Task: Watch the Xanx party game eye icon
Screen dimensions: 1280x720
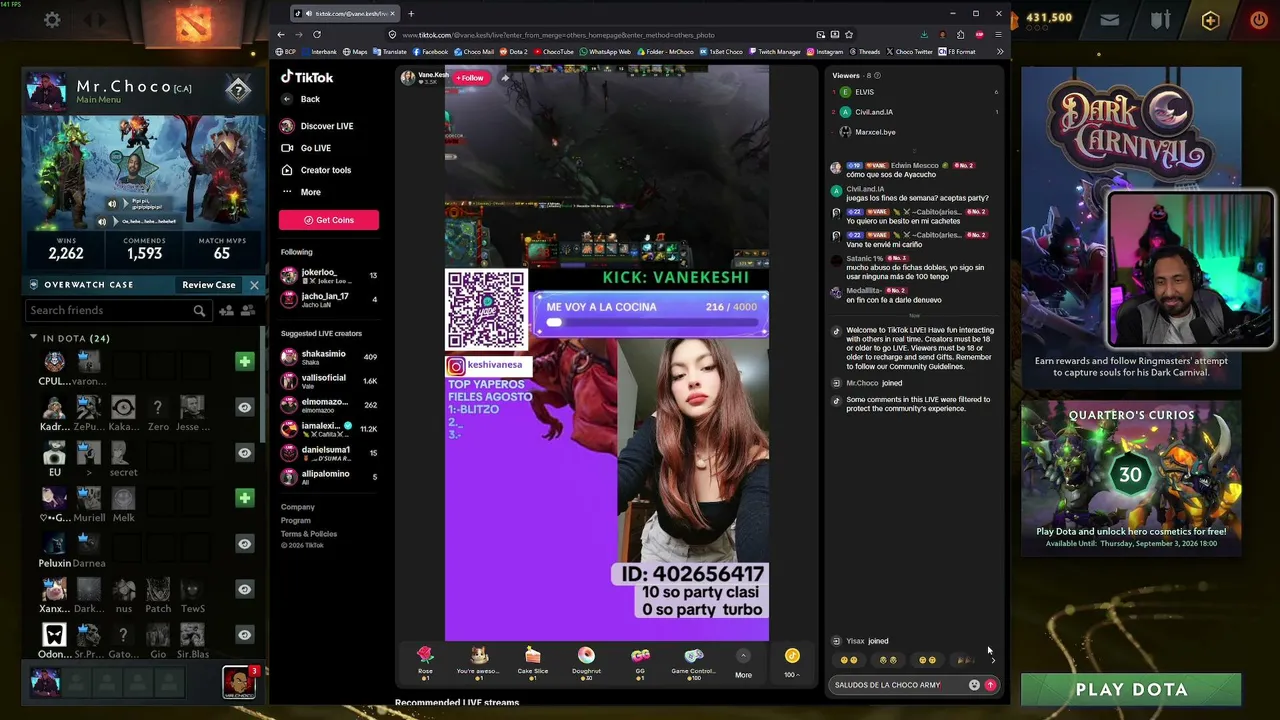Action: (x=244, y=589)
